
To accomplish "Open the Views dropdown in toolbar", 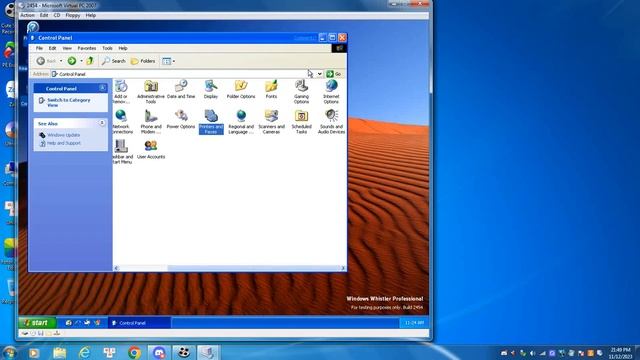I will point(168,61).
